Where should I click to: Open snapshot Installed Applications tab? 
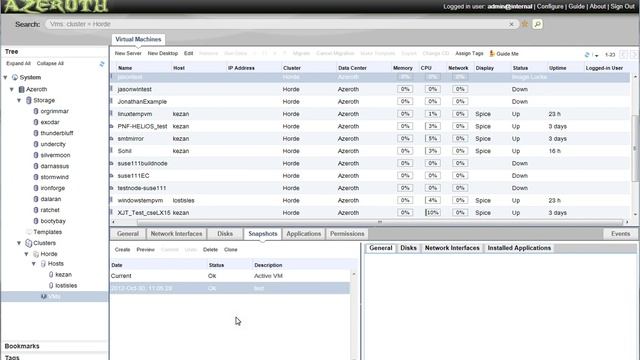519,248
